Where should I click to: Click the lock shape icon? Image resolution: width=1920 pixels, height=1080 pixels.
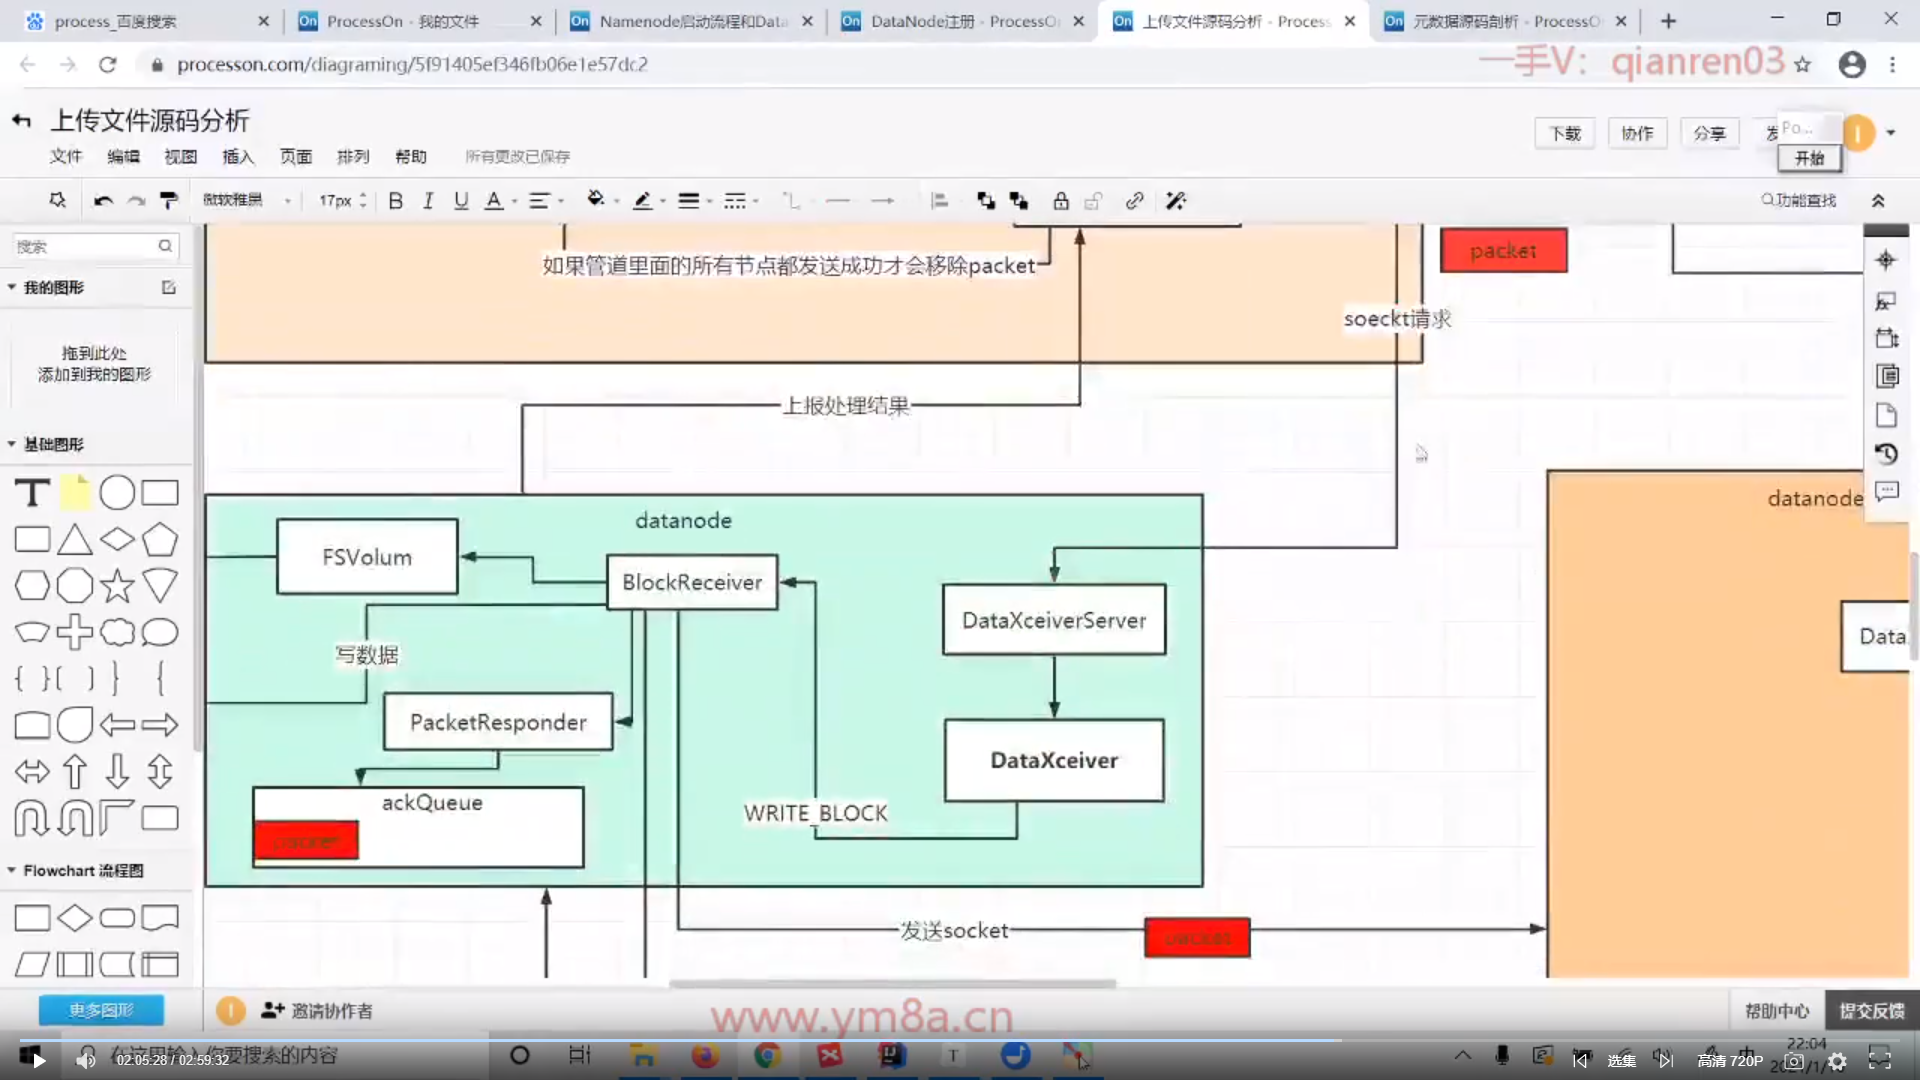1061,201
